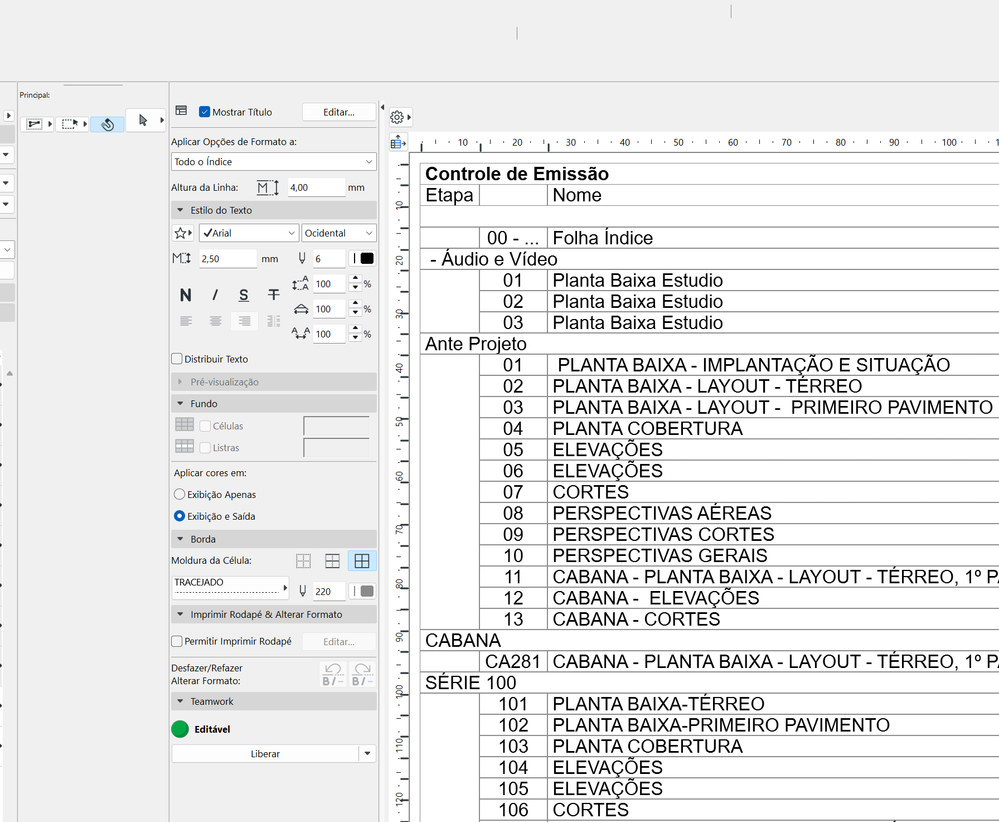The height and width of the screenshot is (822, 999).
Task: Click the Liberar button
Action: pyautogui.click(x=265, y=753)
